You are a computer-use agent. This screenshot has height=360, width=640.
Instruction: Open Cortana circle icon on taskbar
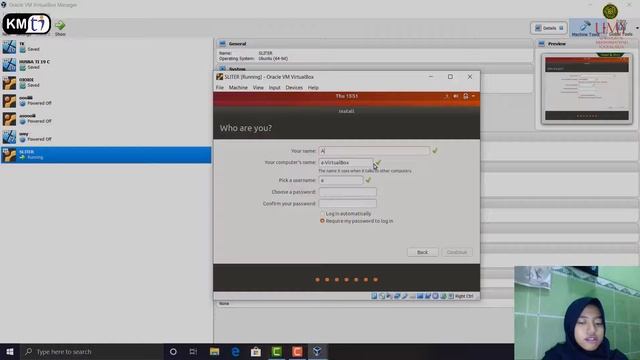pos(173,351)
